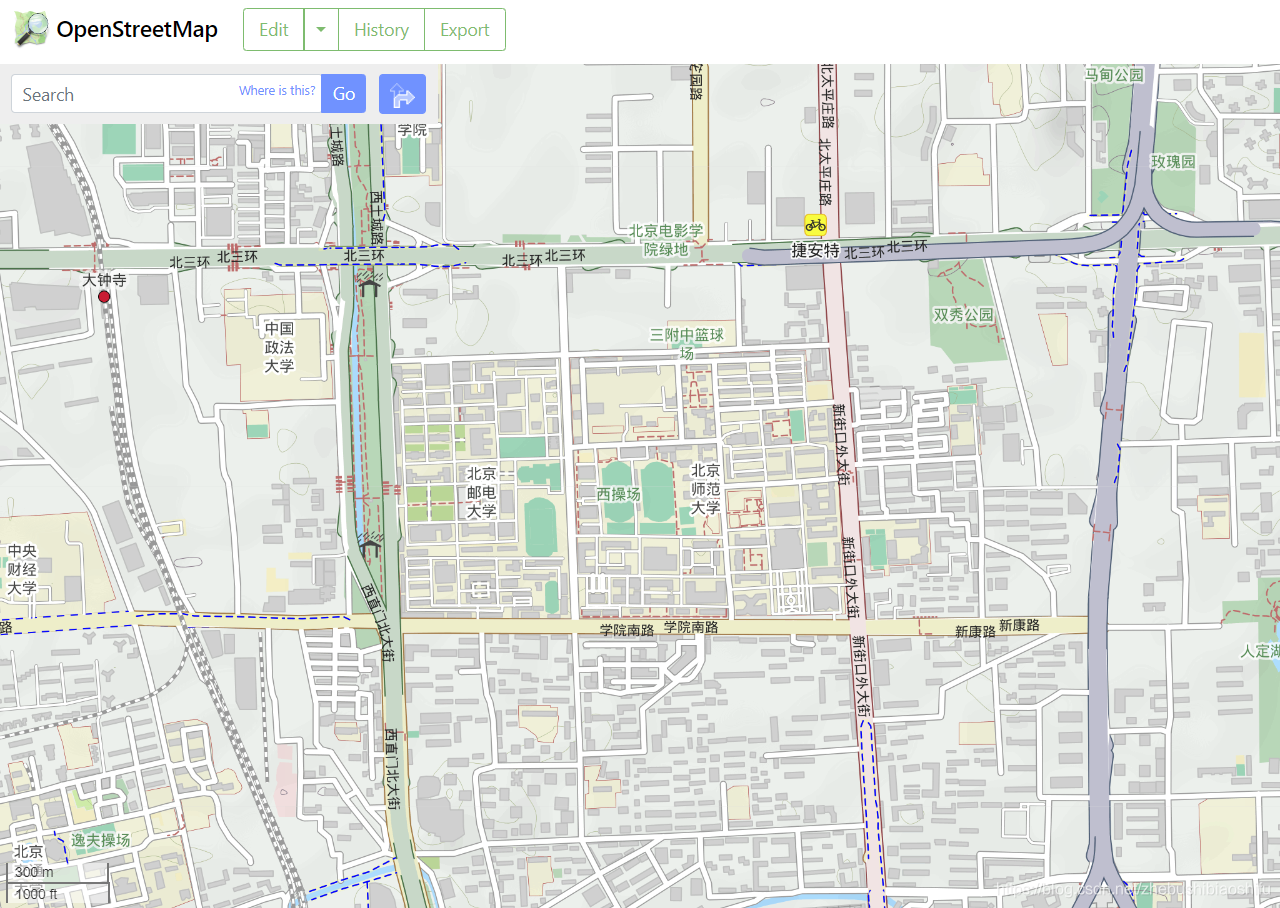
Task: Open the Export tab
Action: (x=465, y=30)
